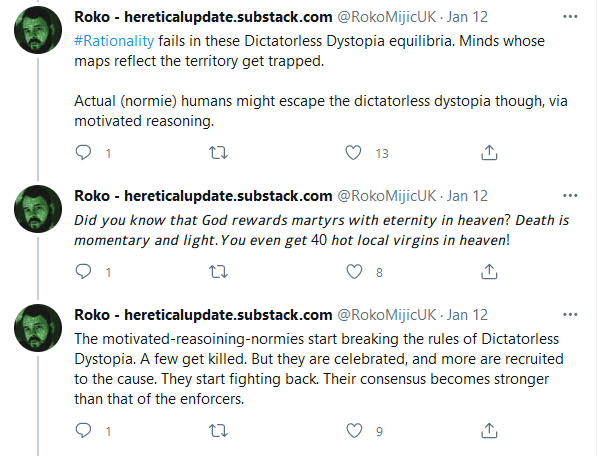Viewport: 603px width, 456px height.
Task: Share the Rationality fails tweet
Action: click(489, 153)
